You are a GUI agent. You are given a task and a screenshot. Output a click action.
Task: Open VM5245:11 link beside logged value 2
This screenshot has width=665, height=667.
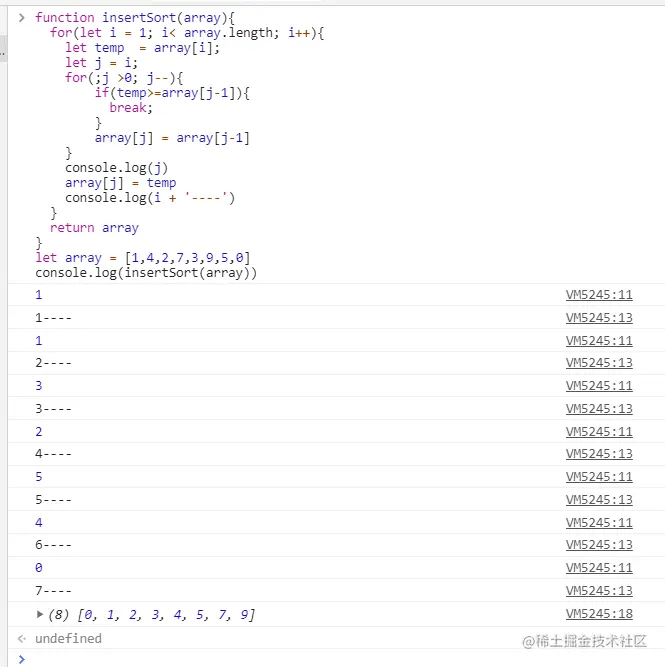(x=599, y=432)
